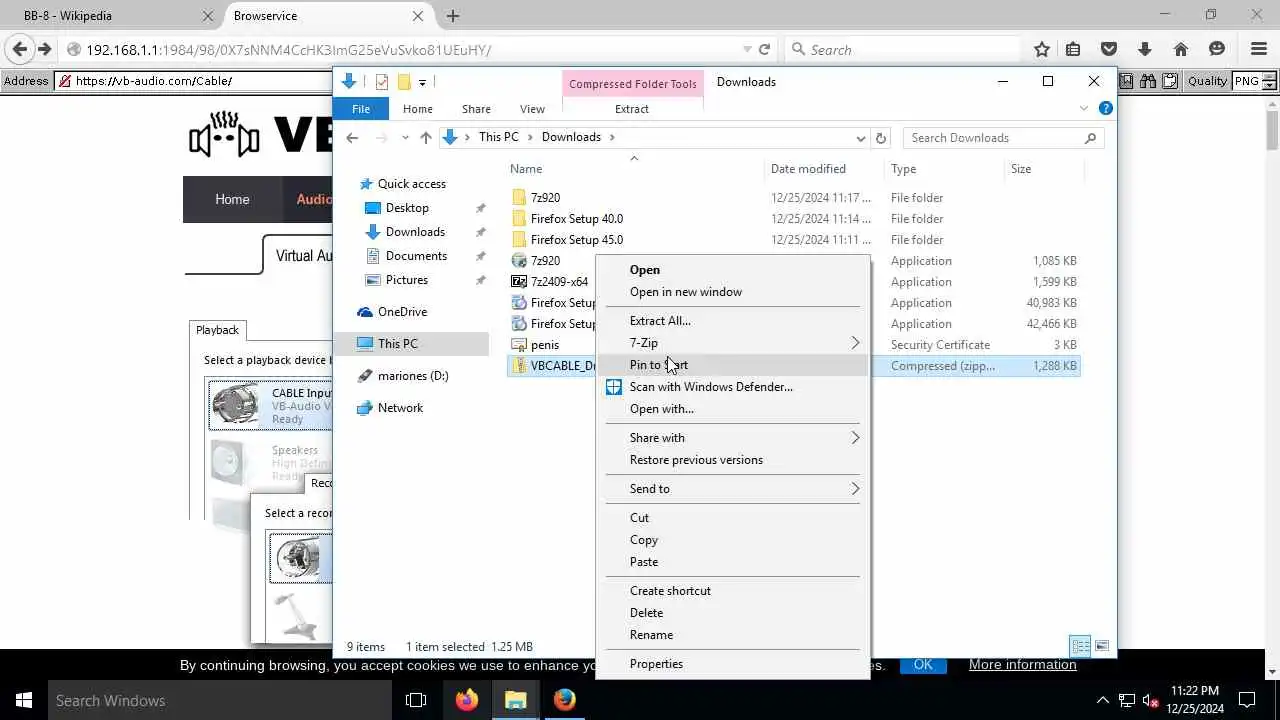Switch to the View ribbon tab
This screenshot has height=720, width=1280.
[532, 109]
